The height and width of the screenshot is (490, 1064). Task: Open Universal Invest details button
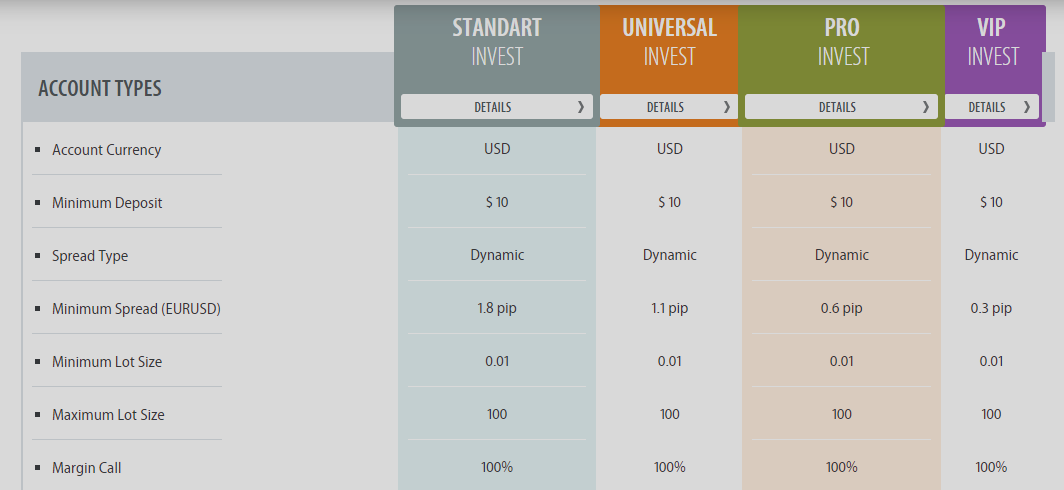[668, 107]
